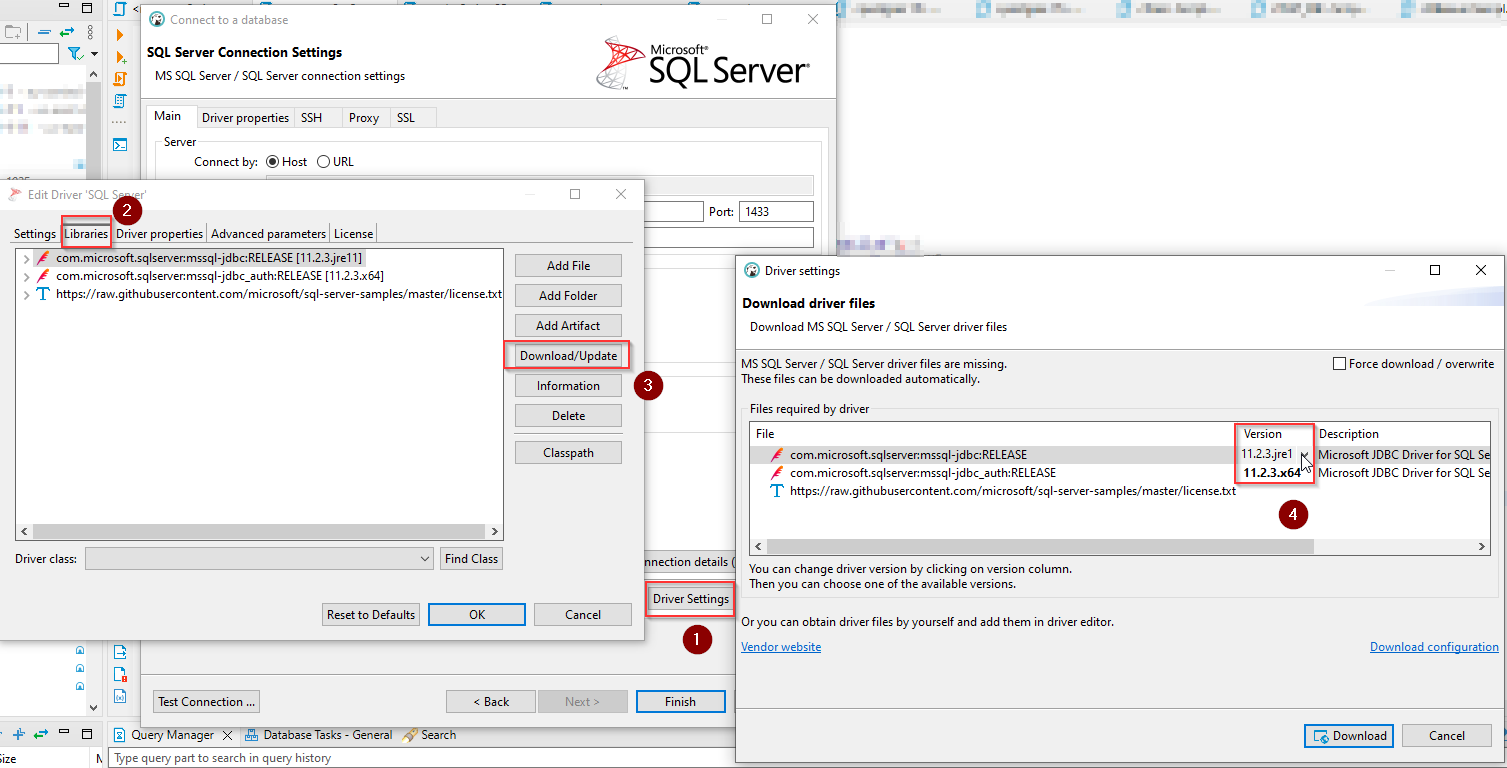Screen dimensions: 1507x768
Task: Collapse tree using the chevron-up icon
Action: pyautogui.click(x=92, y=73)
